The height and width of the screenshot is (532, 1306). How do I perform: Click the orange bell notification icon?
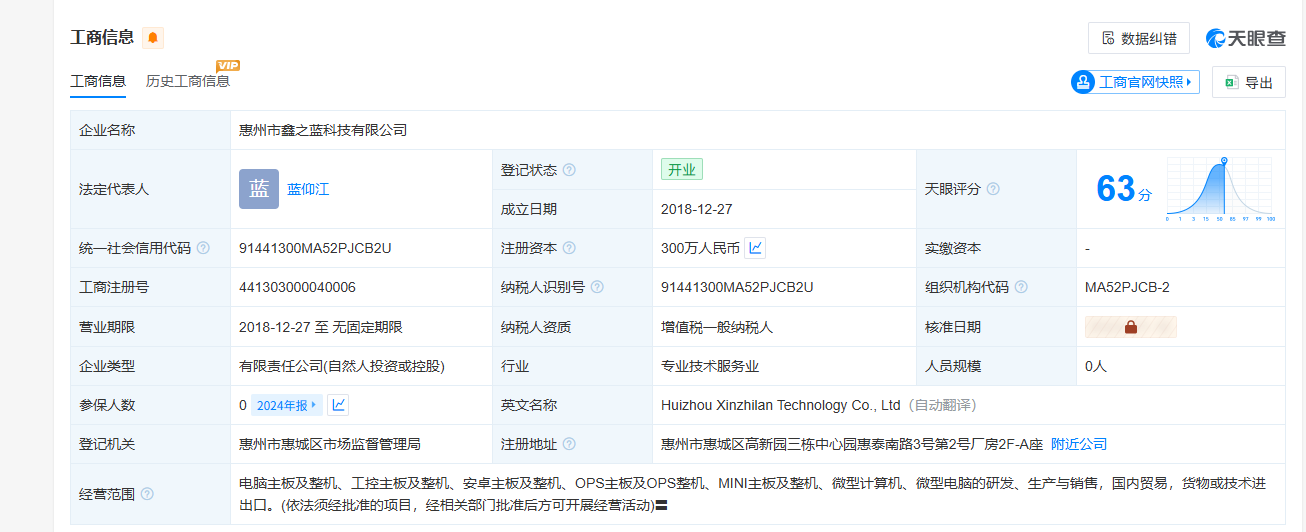click(153, 38)
